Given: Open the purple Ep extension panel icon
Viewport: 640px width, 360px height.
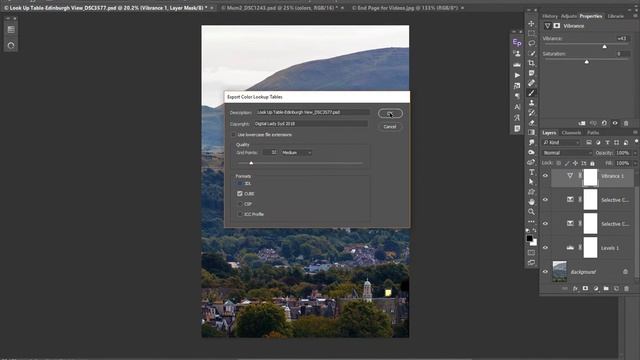Looking at the screenshot, I should pyautogui.click(x=517, y=42).
